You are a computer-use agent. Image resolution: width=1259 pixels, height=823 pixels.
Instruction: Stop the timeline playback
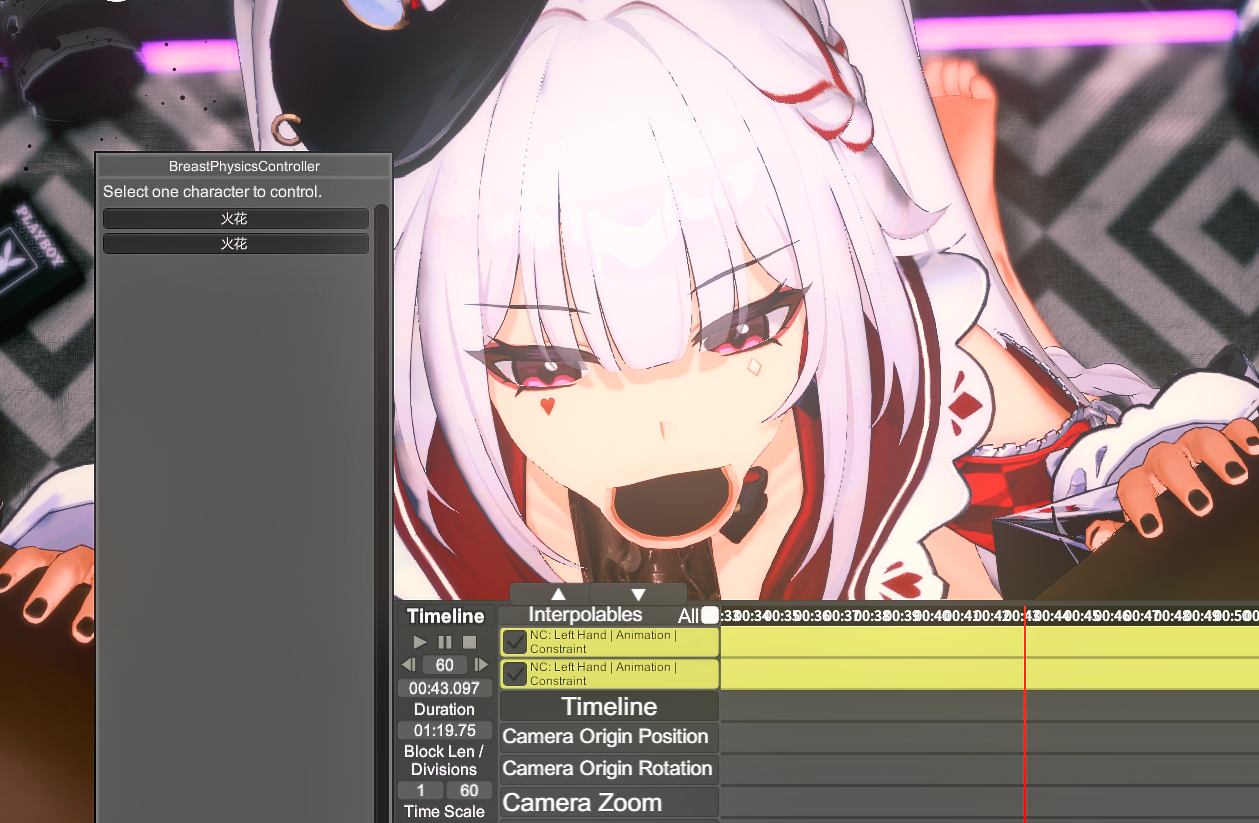point(469,642)
